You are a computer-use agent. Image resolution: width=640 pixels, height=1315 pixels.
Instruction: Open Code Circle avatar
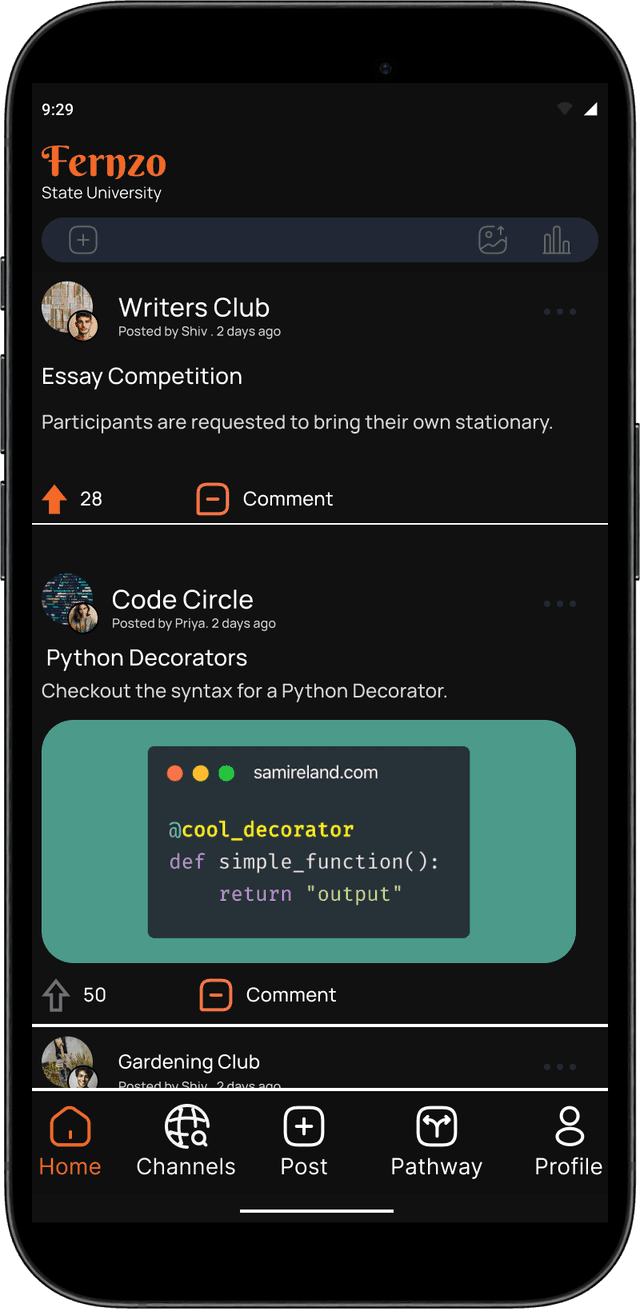70,603
